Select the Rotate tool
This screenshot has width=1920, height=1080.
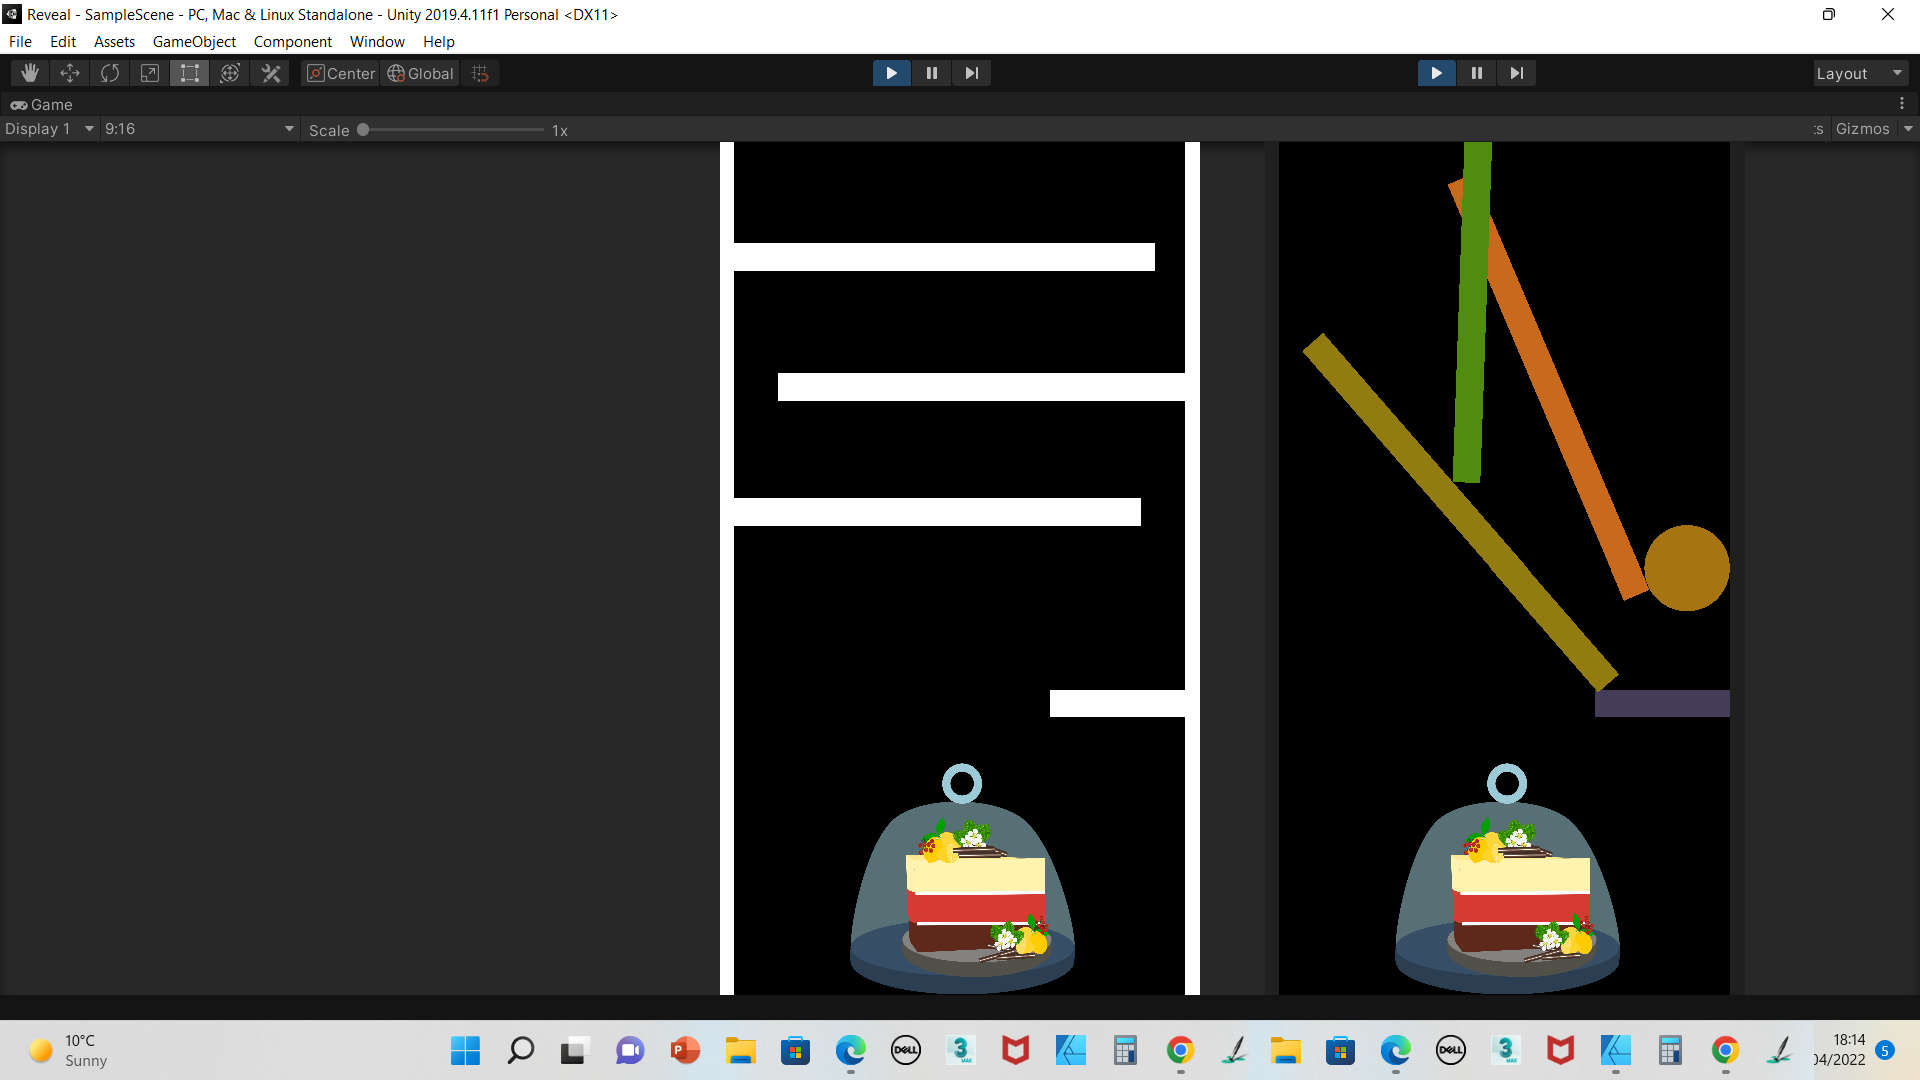pos(109,72)
